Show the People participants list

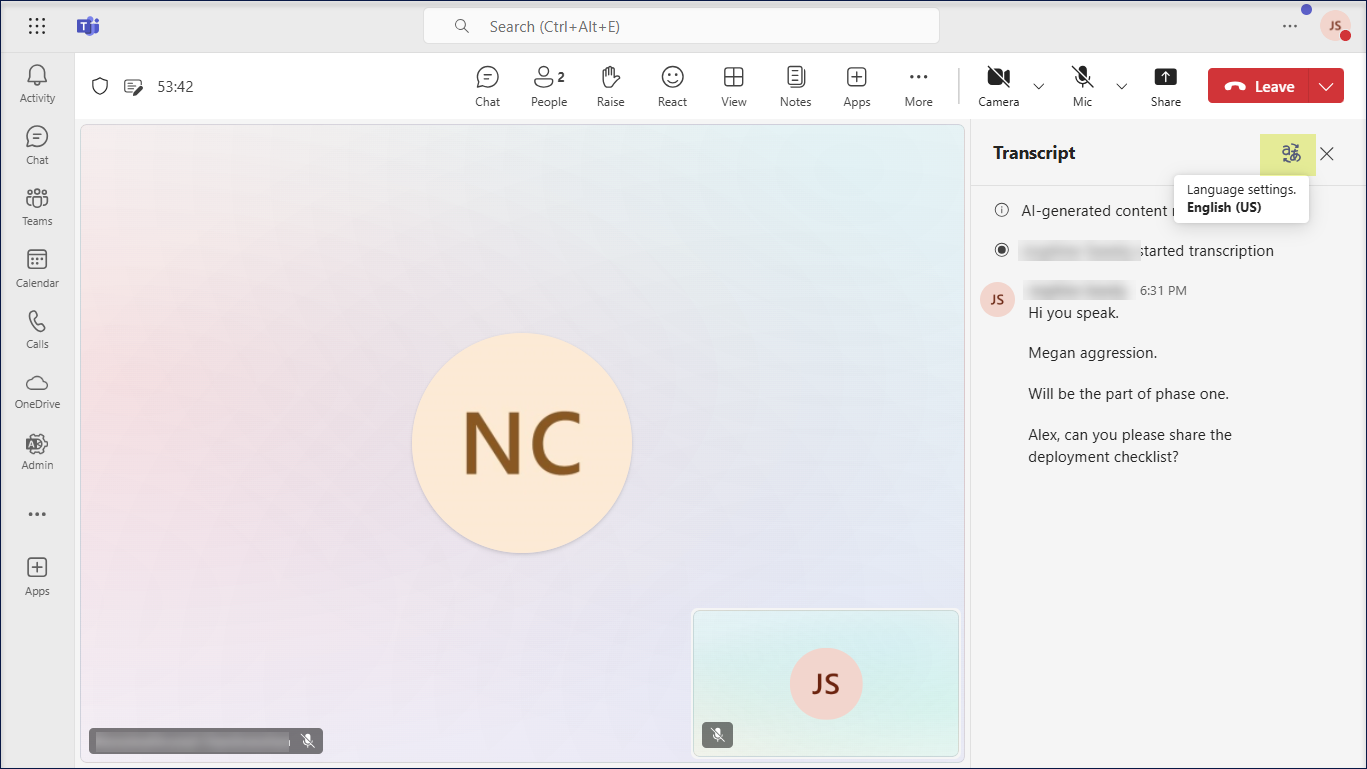pos(548,86)
